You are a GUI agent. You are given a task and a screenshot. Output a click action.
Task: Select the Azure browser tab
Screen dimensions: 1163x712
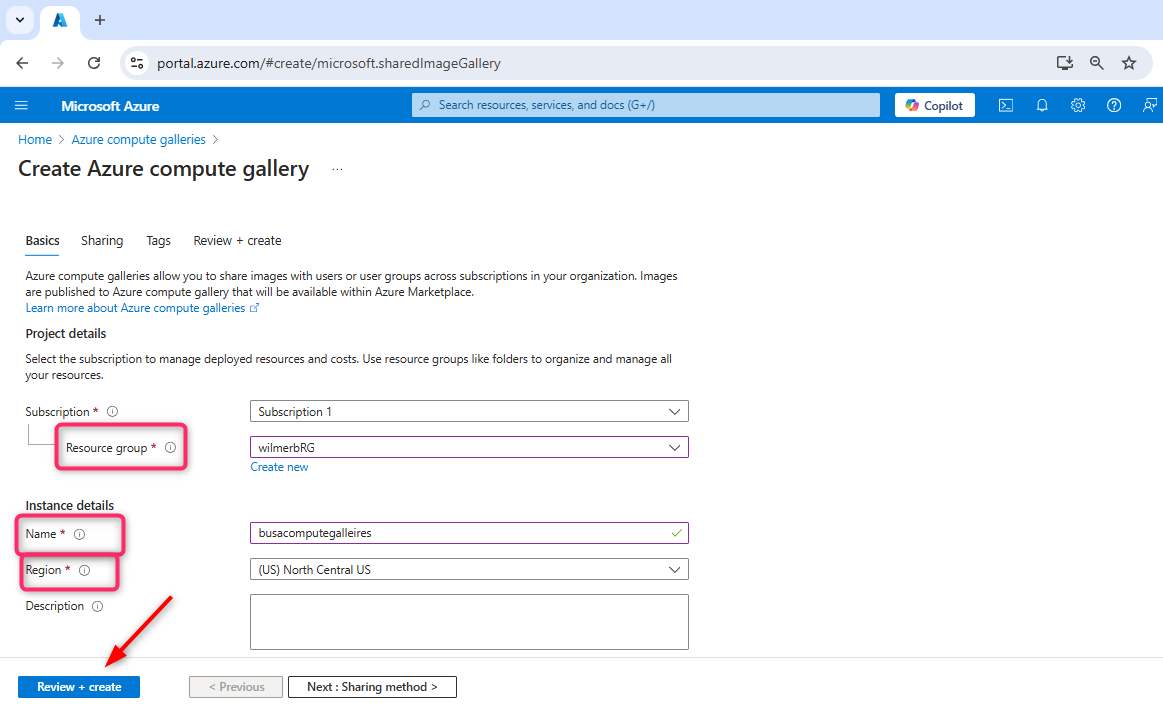[x=60, y=20]
